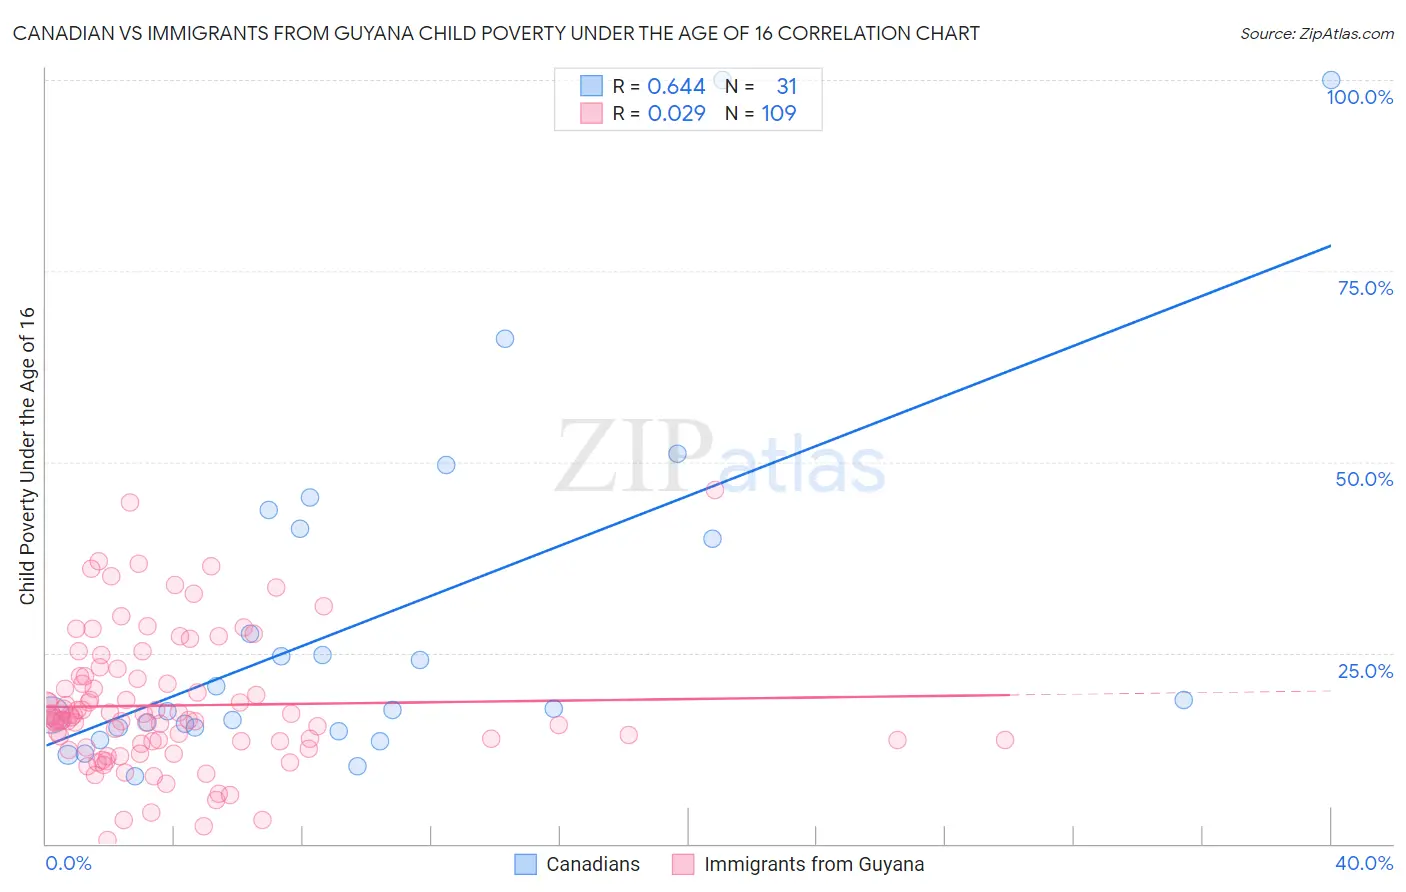Click the isolated blue point near 19% far right
Screen dimensions: 1406x892
[1184, 700]
